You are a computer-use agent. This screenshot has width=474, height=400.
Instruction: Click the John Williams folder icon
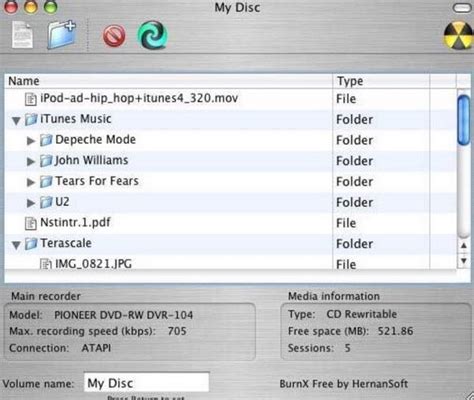click(46, 161)
